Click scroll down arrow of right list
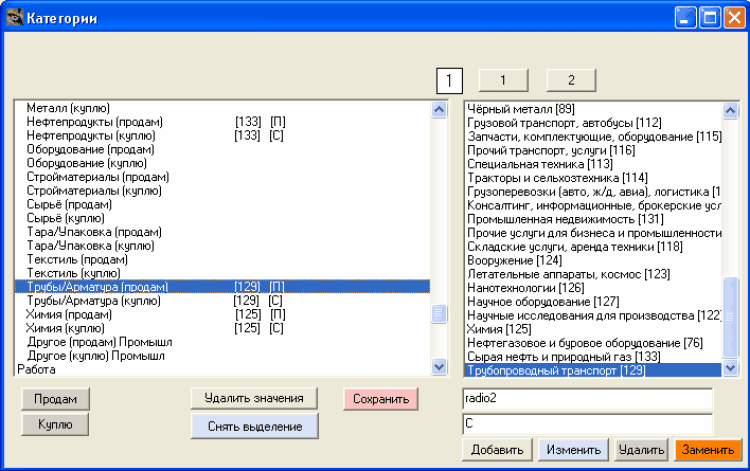Image resolution: width=750 pixels, height=471 pixels. [730, 368]
